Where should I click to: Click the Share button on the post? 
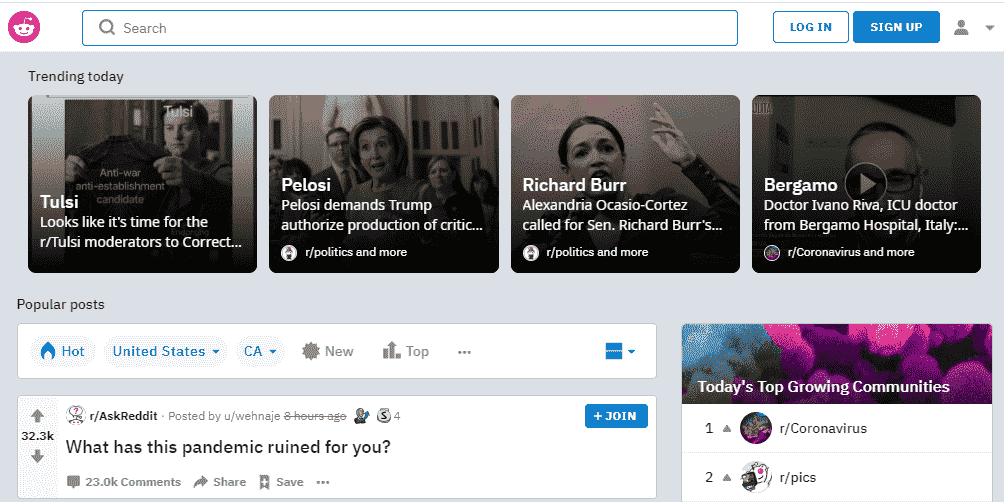tap(220, 482)
